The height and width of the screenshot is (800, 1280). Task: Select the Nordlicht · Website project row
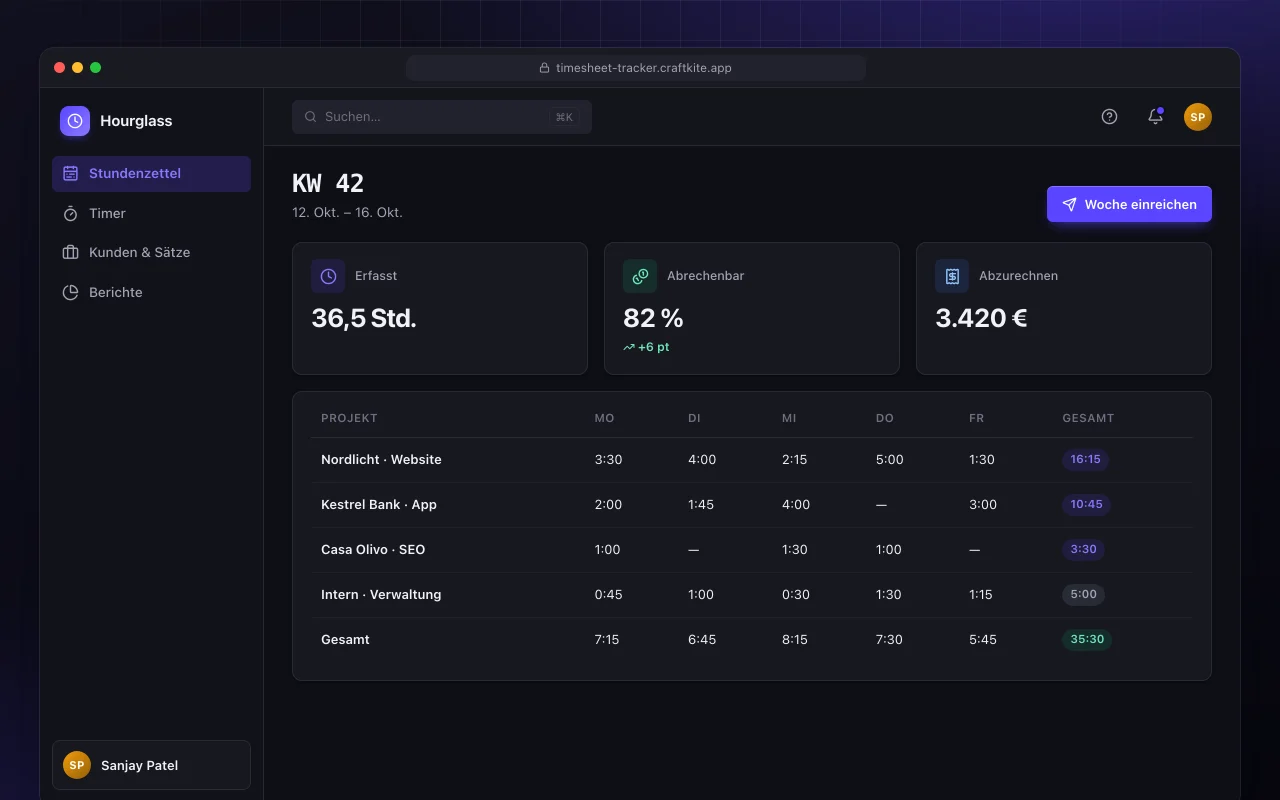[x=752, y=460]
